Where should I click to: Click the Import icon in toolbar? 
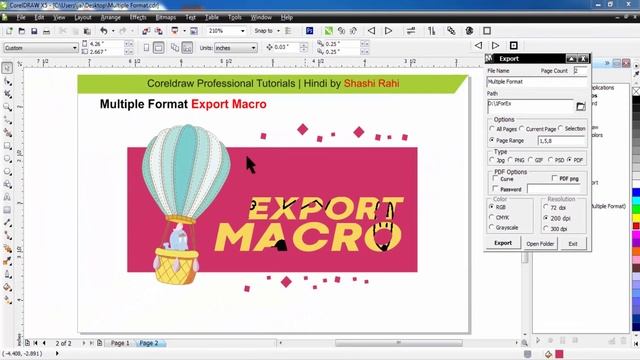(146, 31)
